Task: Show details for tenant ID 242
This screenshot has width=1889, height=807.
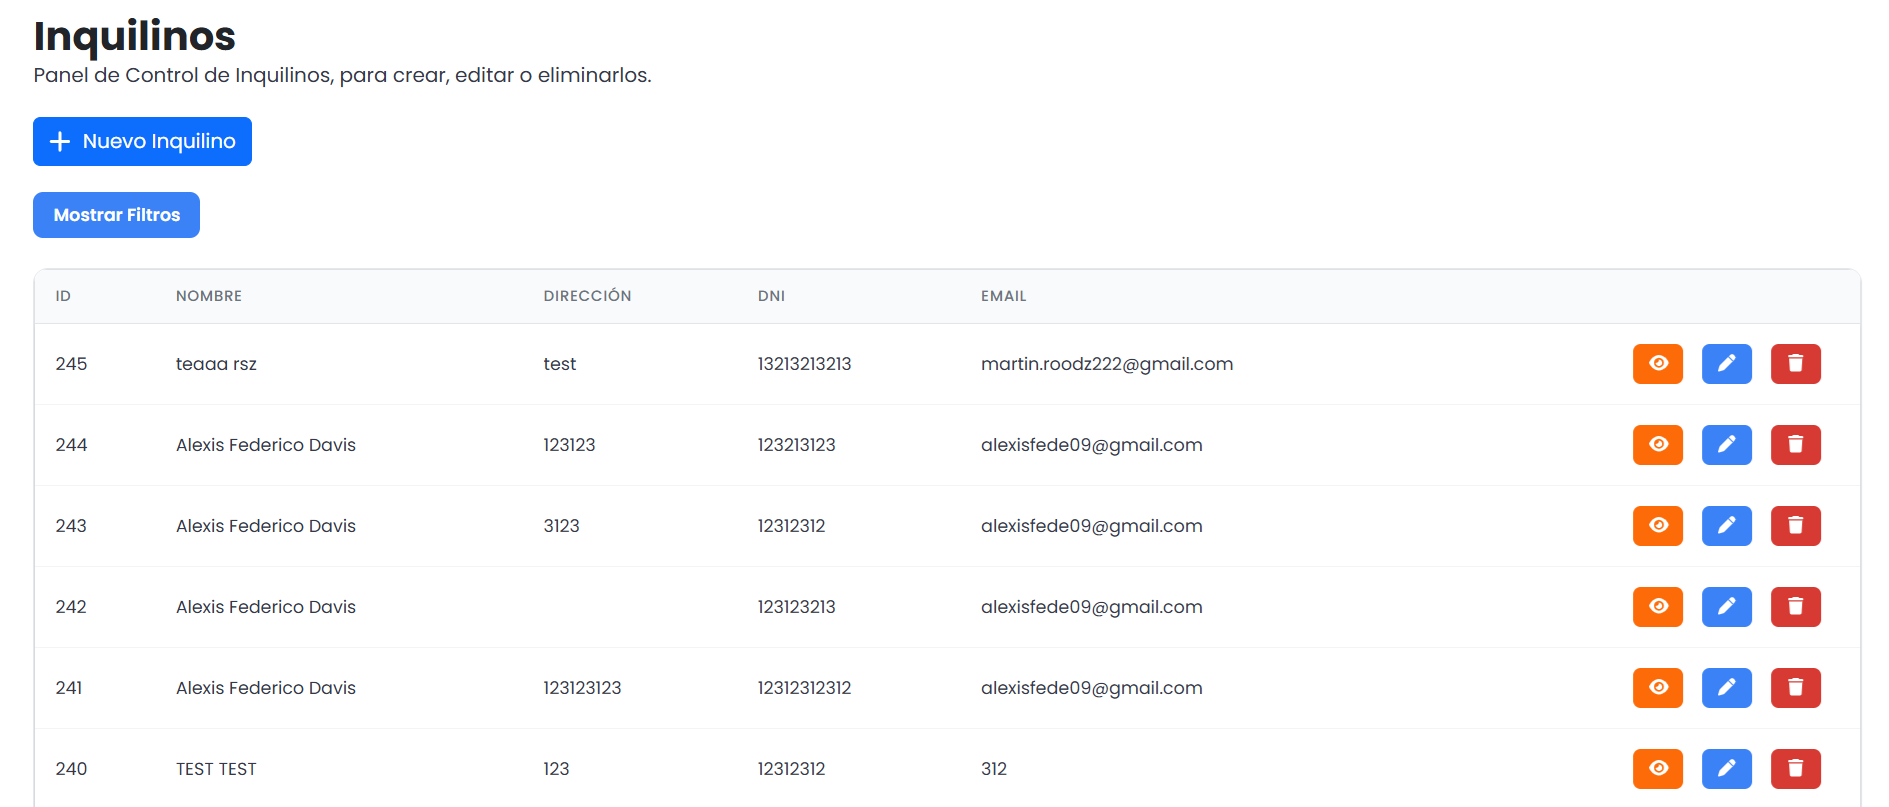Action: (x=1657, y=607)
